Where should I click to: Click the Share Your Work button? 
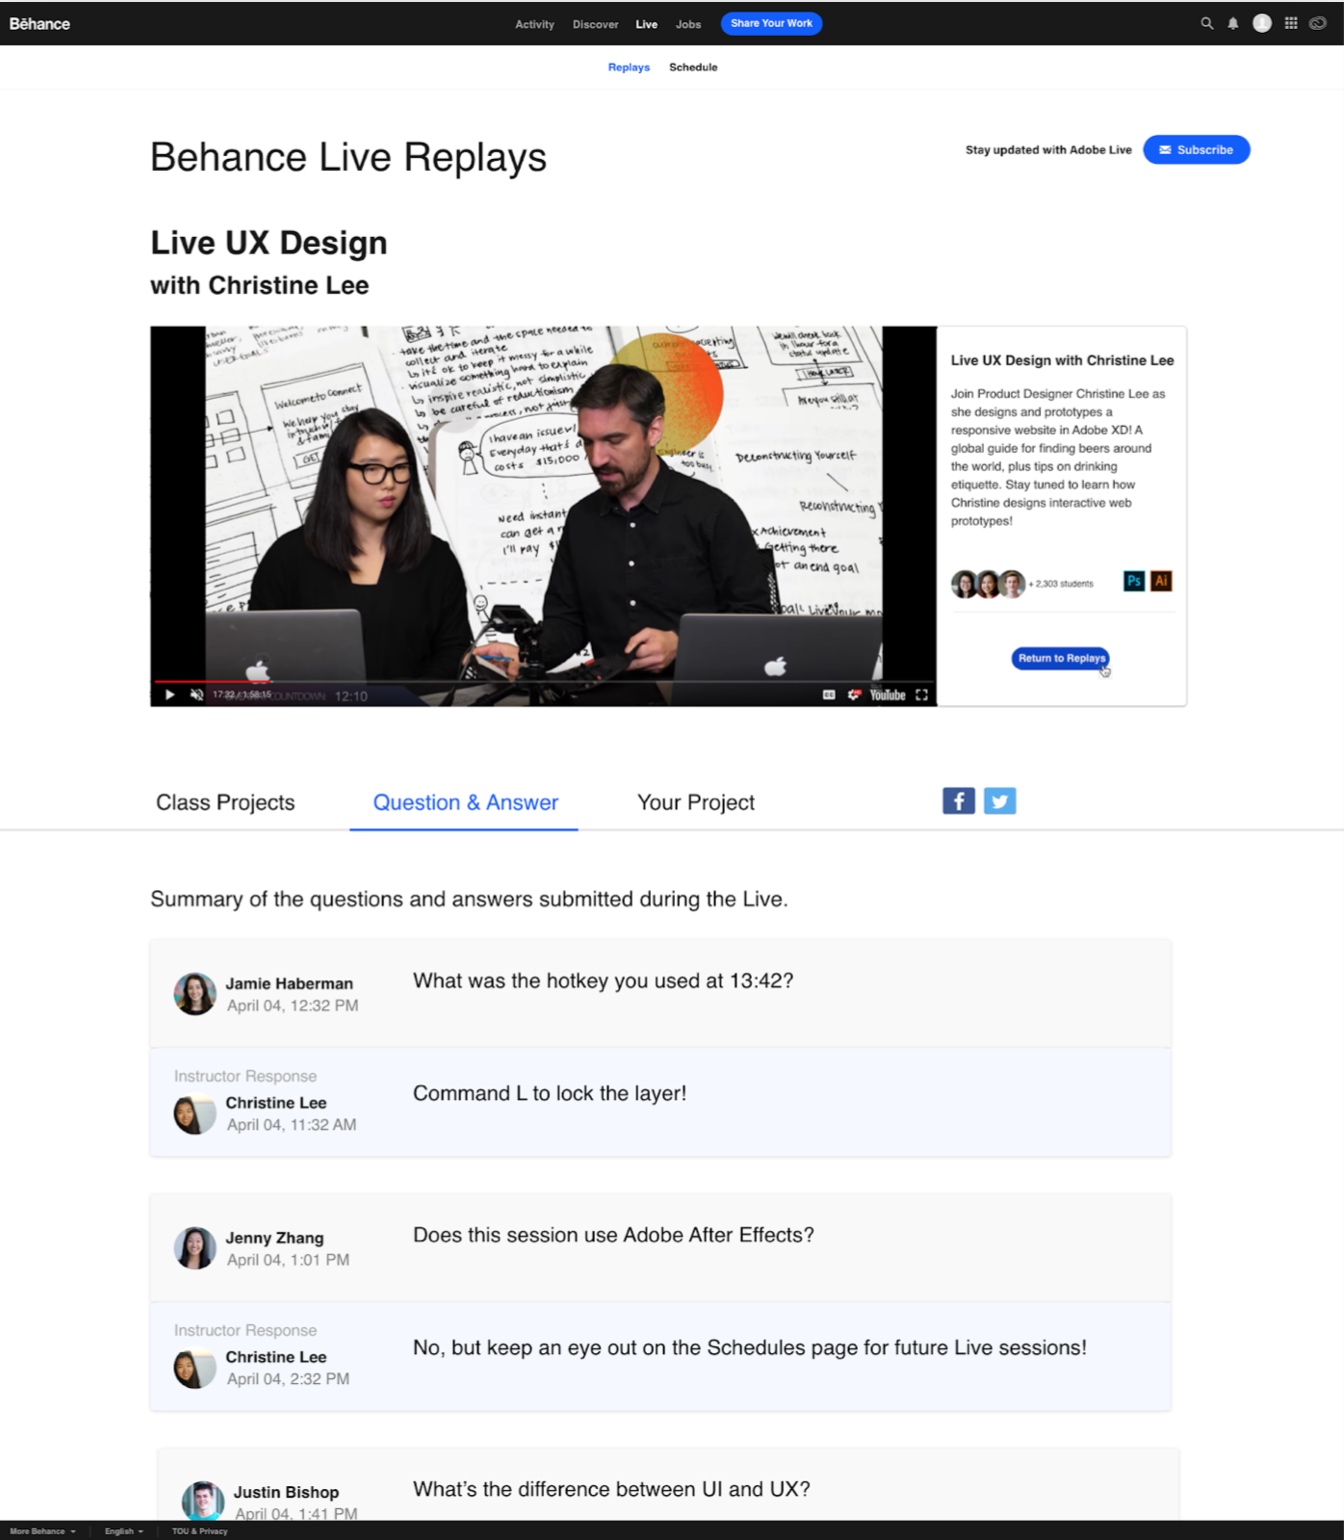771,23
